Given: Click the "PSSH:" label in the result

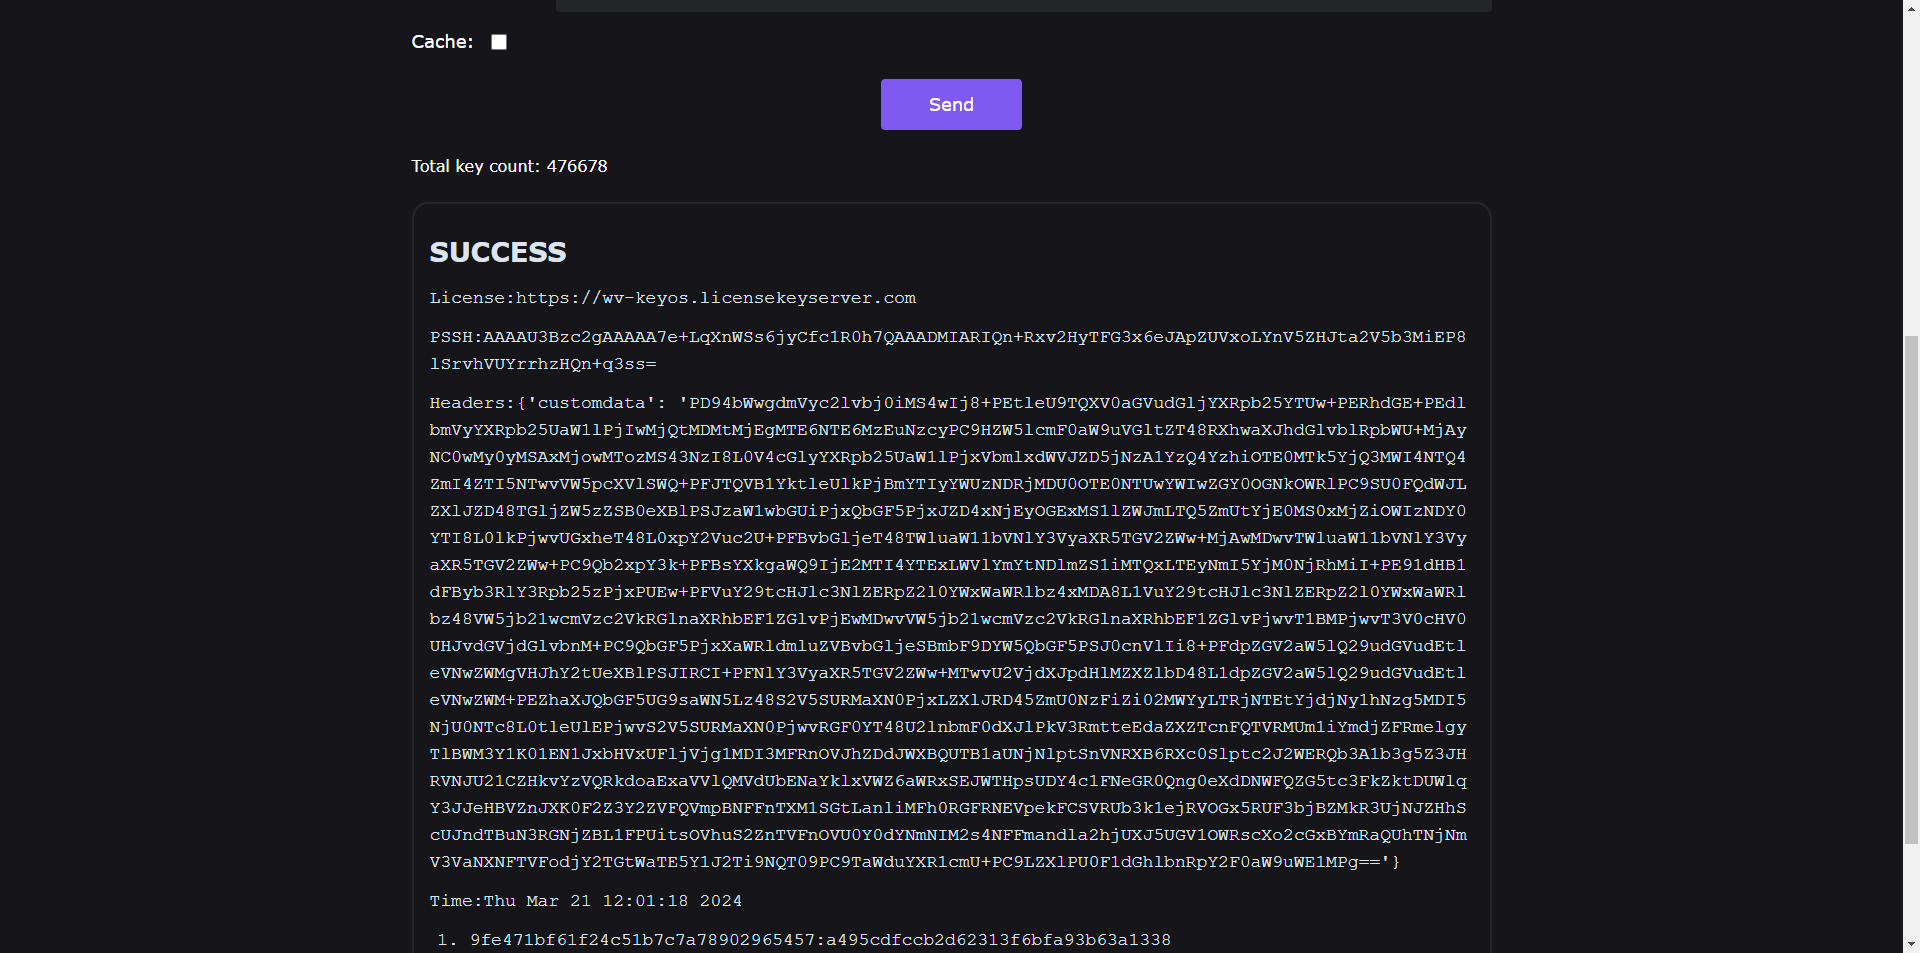Looking at the screenshot, I should coord(455,337).
